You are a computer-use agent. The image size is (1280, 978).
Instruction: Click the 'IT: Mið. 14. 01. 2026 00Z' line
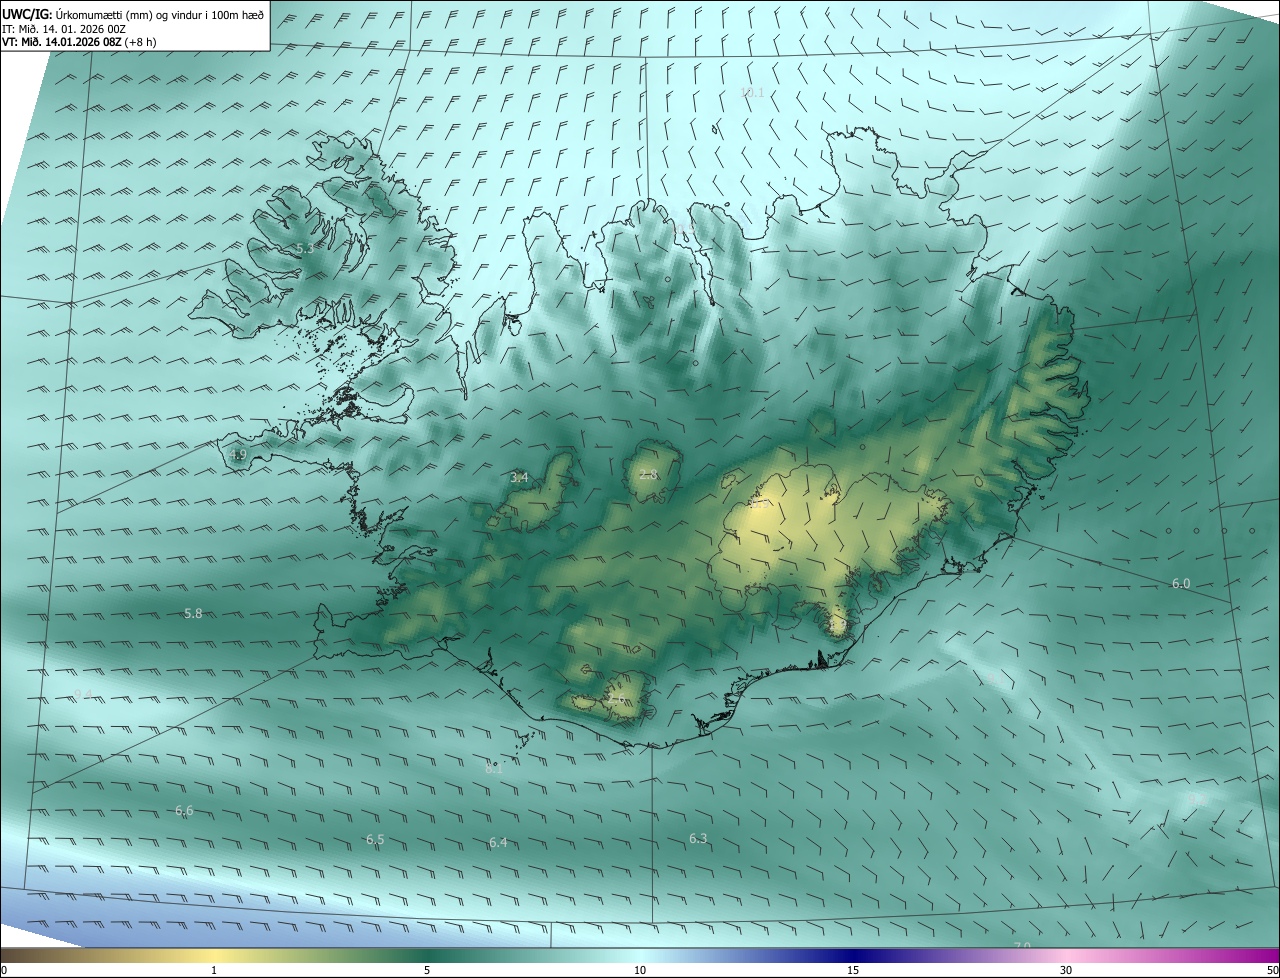(x=63, y=29)
